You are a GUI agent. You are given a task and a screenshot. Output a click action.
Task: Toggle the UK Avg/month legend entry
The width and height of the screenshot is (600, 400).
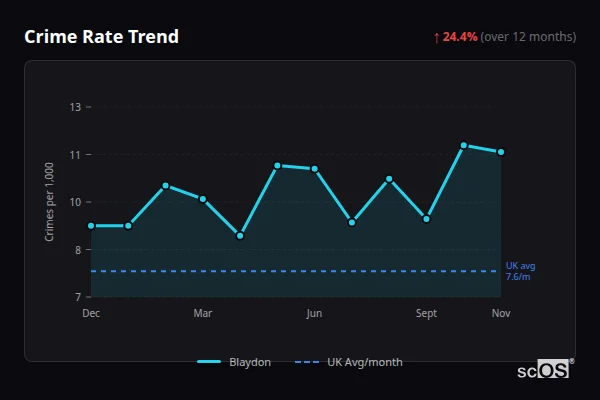[x=349, y=362]
